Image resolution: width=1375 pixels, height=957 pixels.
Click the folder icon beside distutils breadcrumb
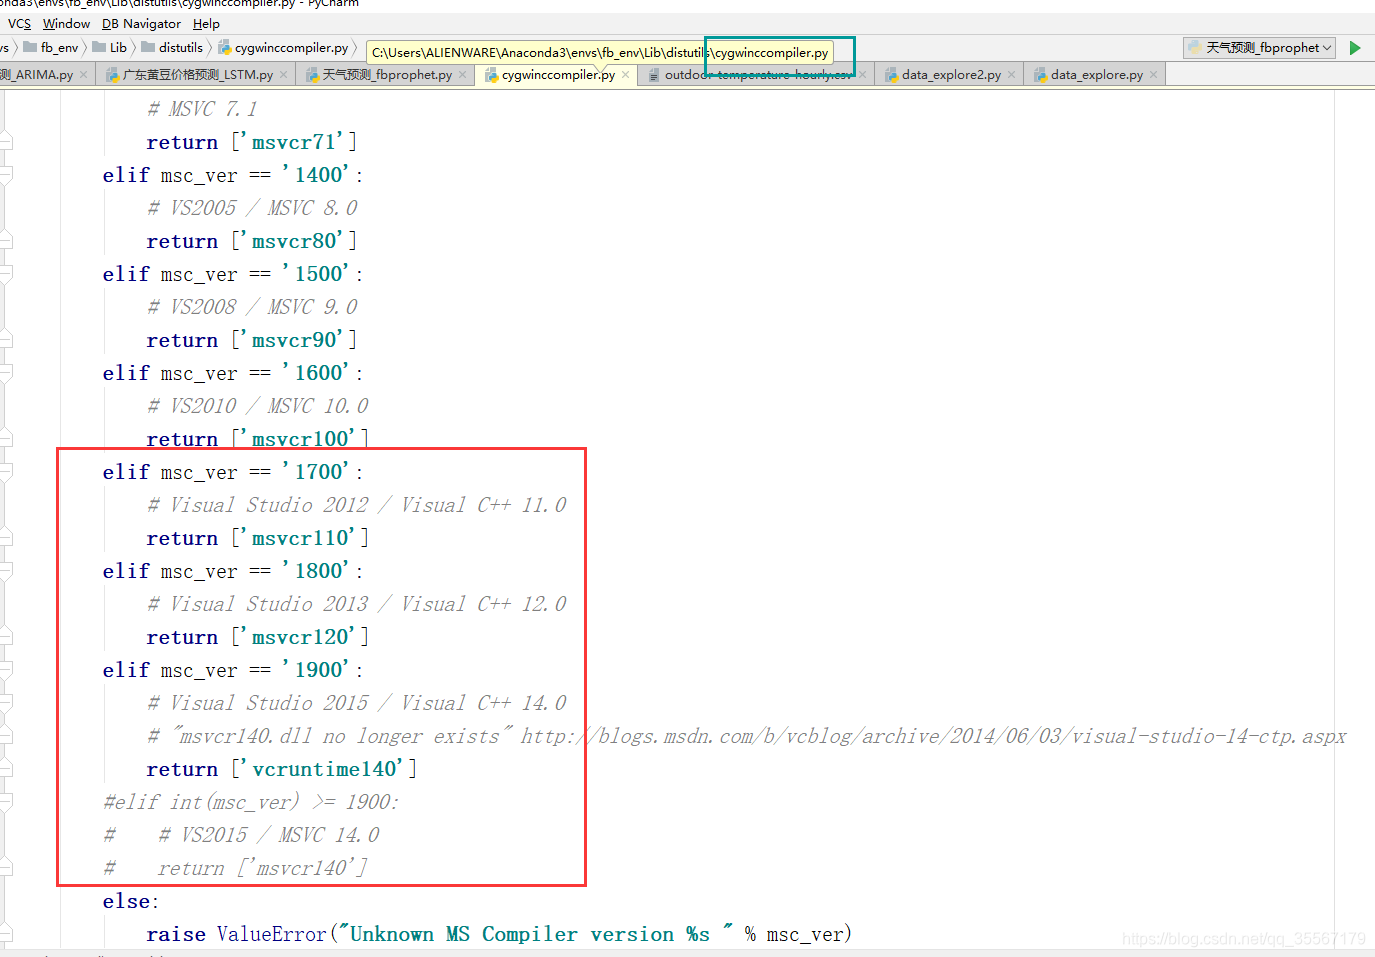(x=148, y=47)
